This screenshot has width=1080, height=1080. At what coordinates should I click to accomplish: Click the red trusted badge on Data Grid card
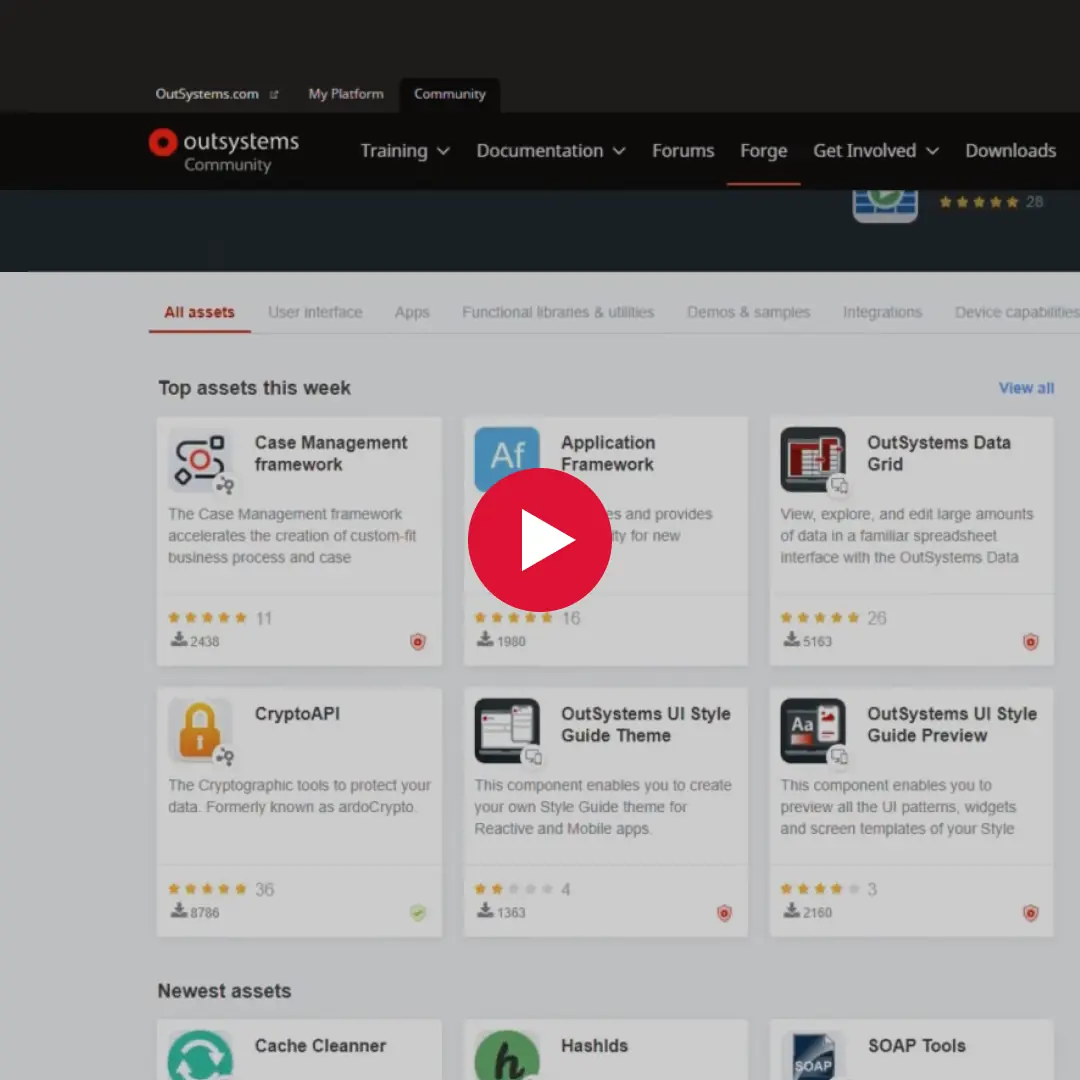coord(1030,642)
